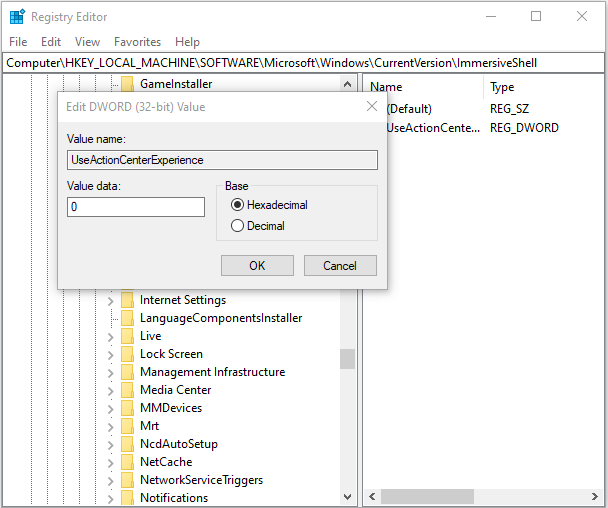Screen dimensions: 608x508
Task: Select the Notifications folder icon
Action: click(x=127, y=498)
